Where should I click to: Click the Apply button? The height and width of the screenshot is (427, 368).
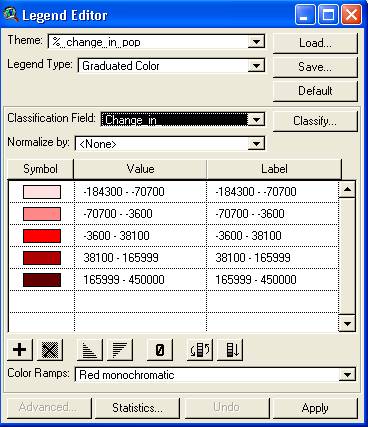point(315,408)
